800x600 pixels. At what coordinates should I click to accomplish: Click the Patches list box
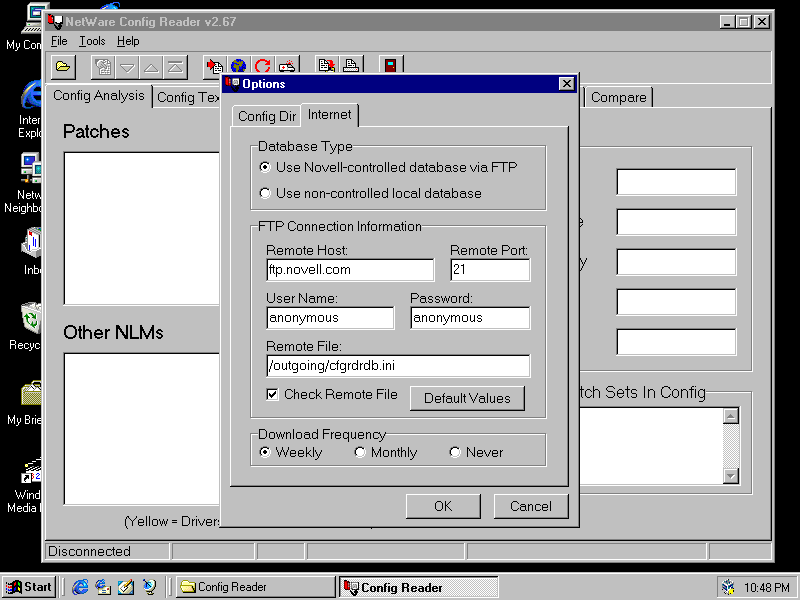click(x=142, y=228)
